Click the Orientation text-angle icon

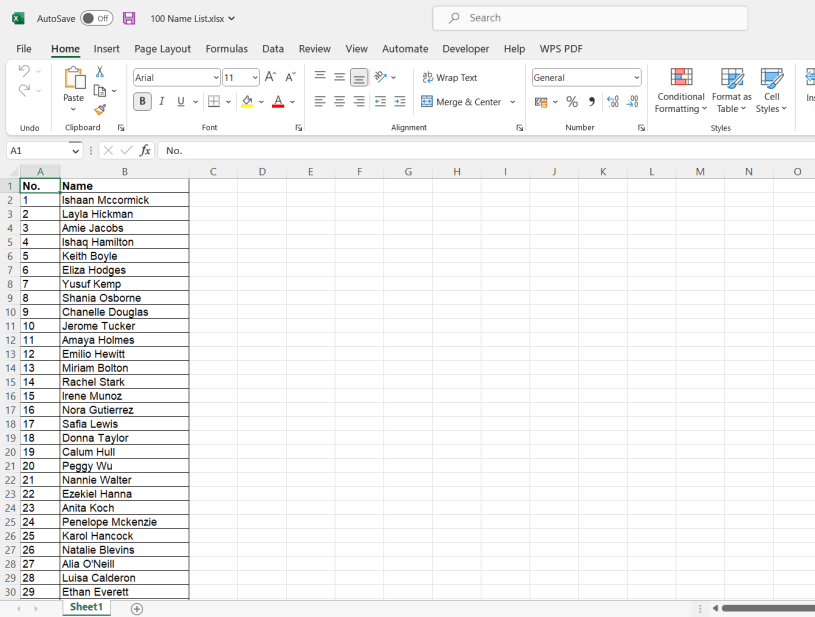tap(380, 77)
